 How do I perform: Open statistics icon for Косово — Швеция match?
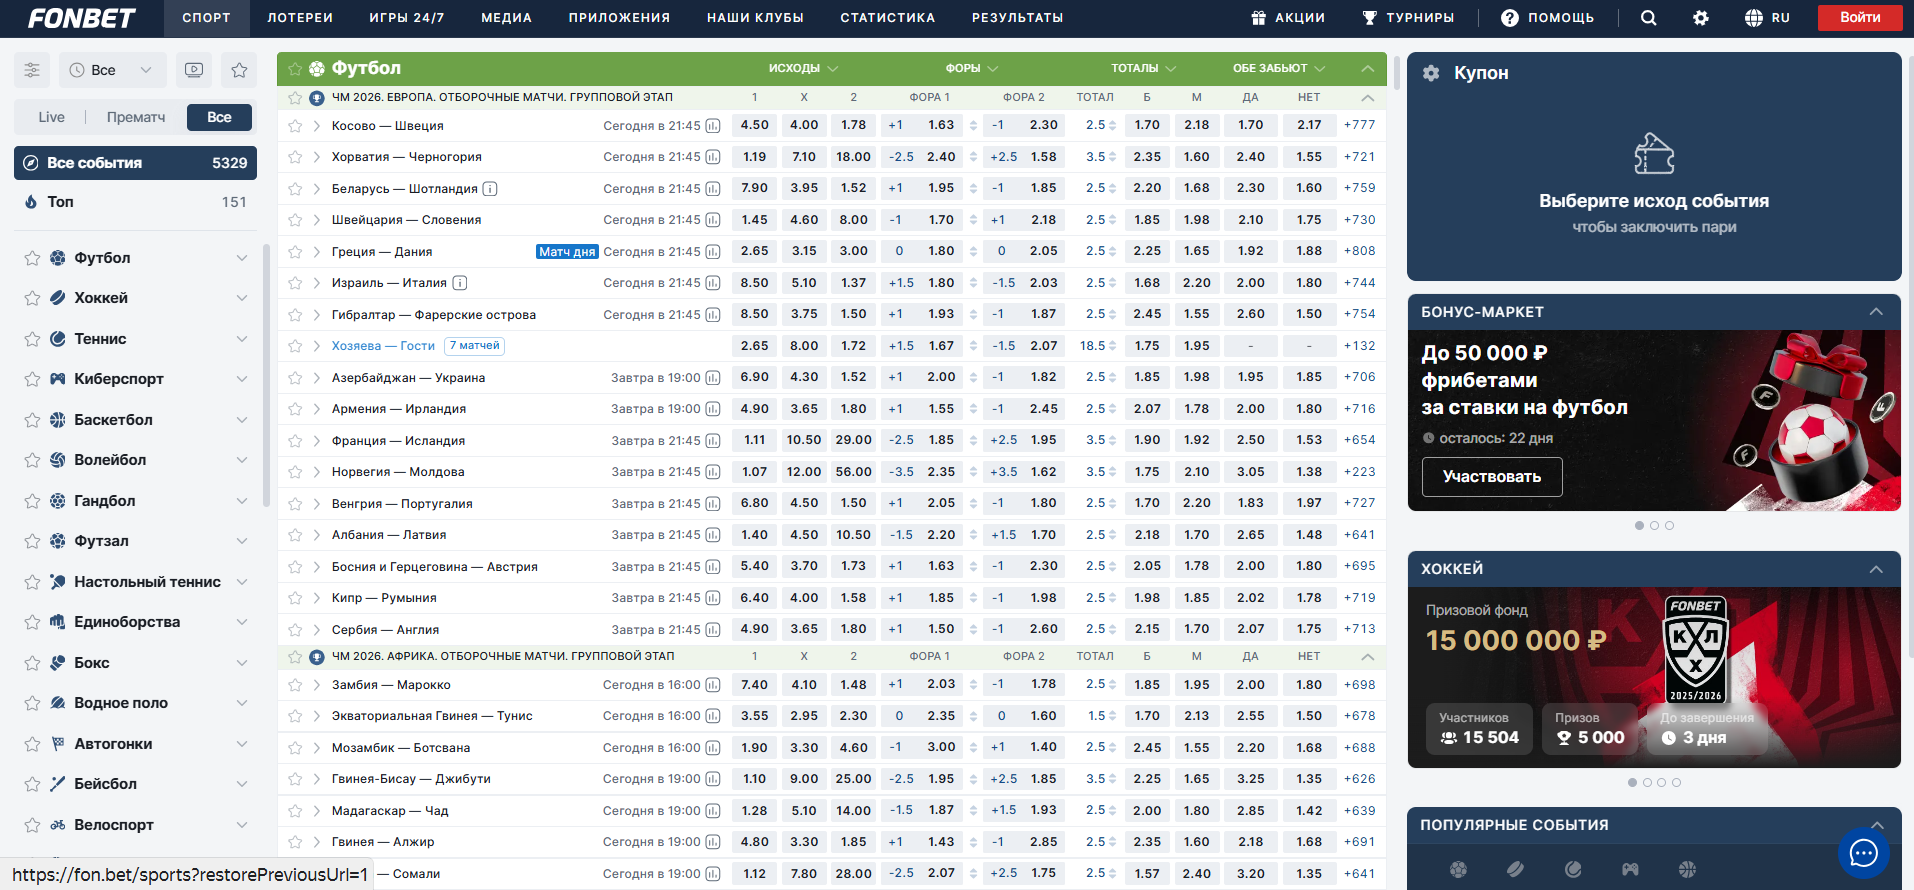point(713,126)
